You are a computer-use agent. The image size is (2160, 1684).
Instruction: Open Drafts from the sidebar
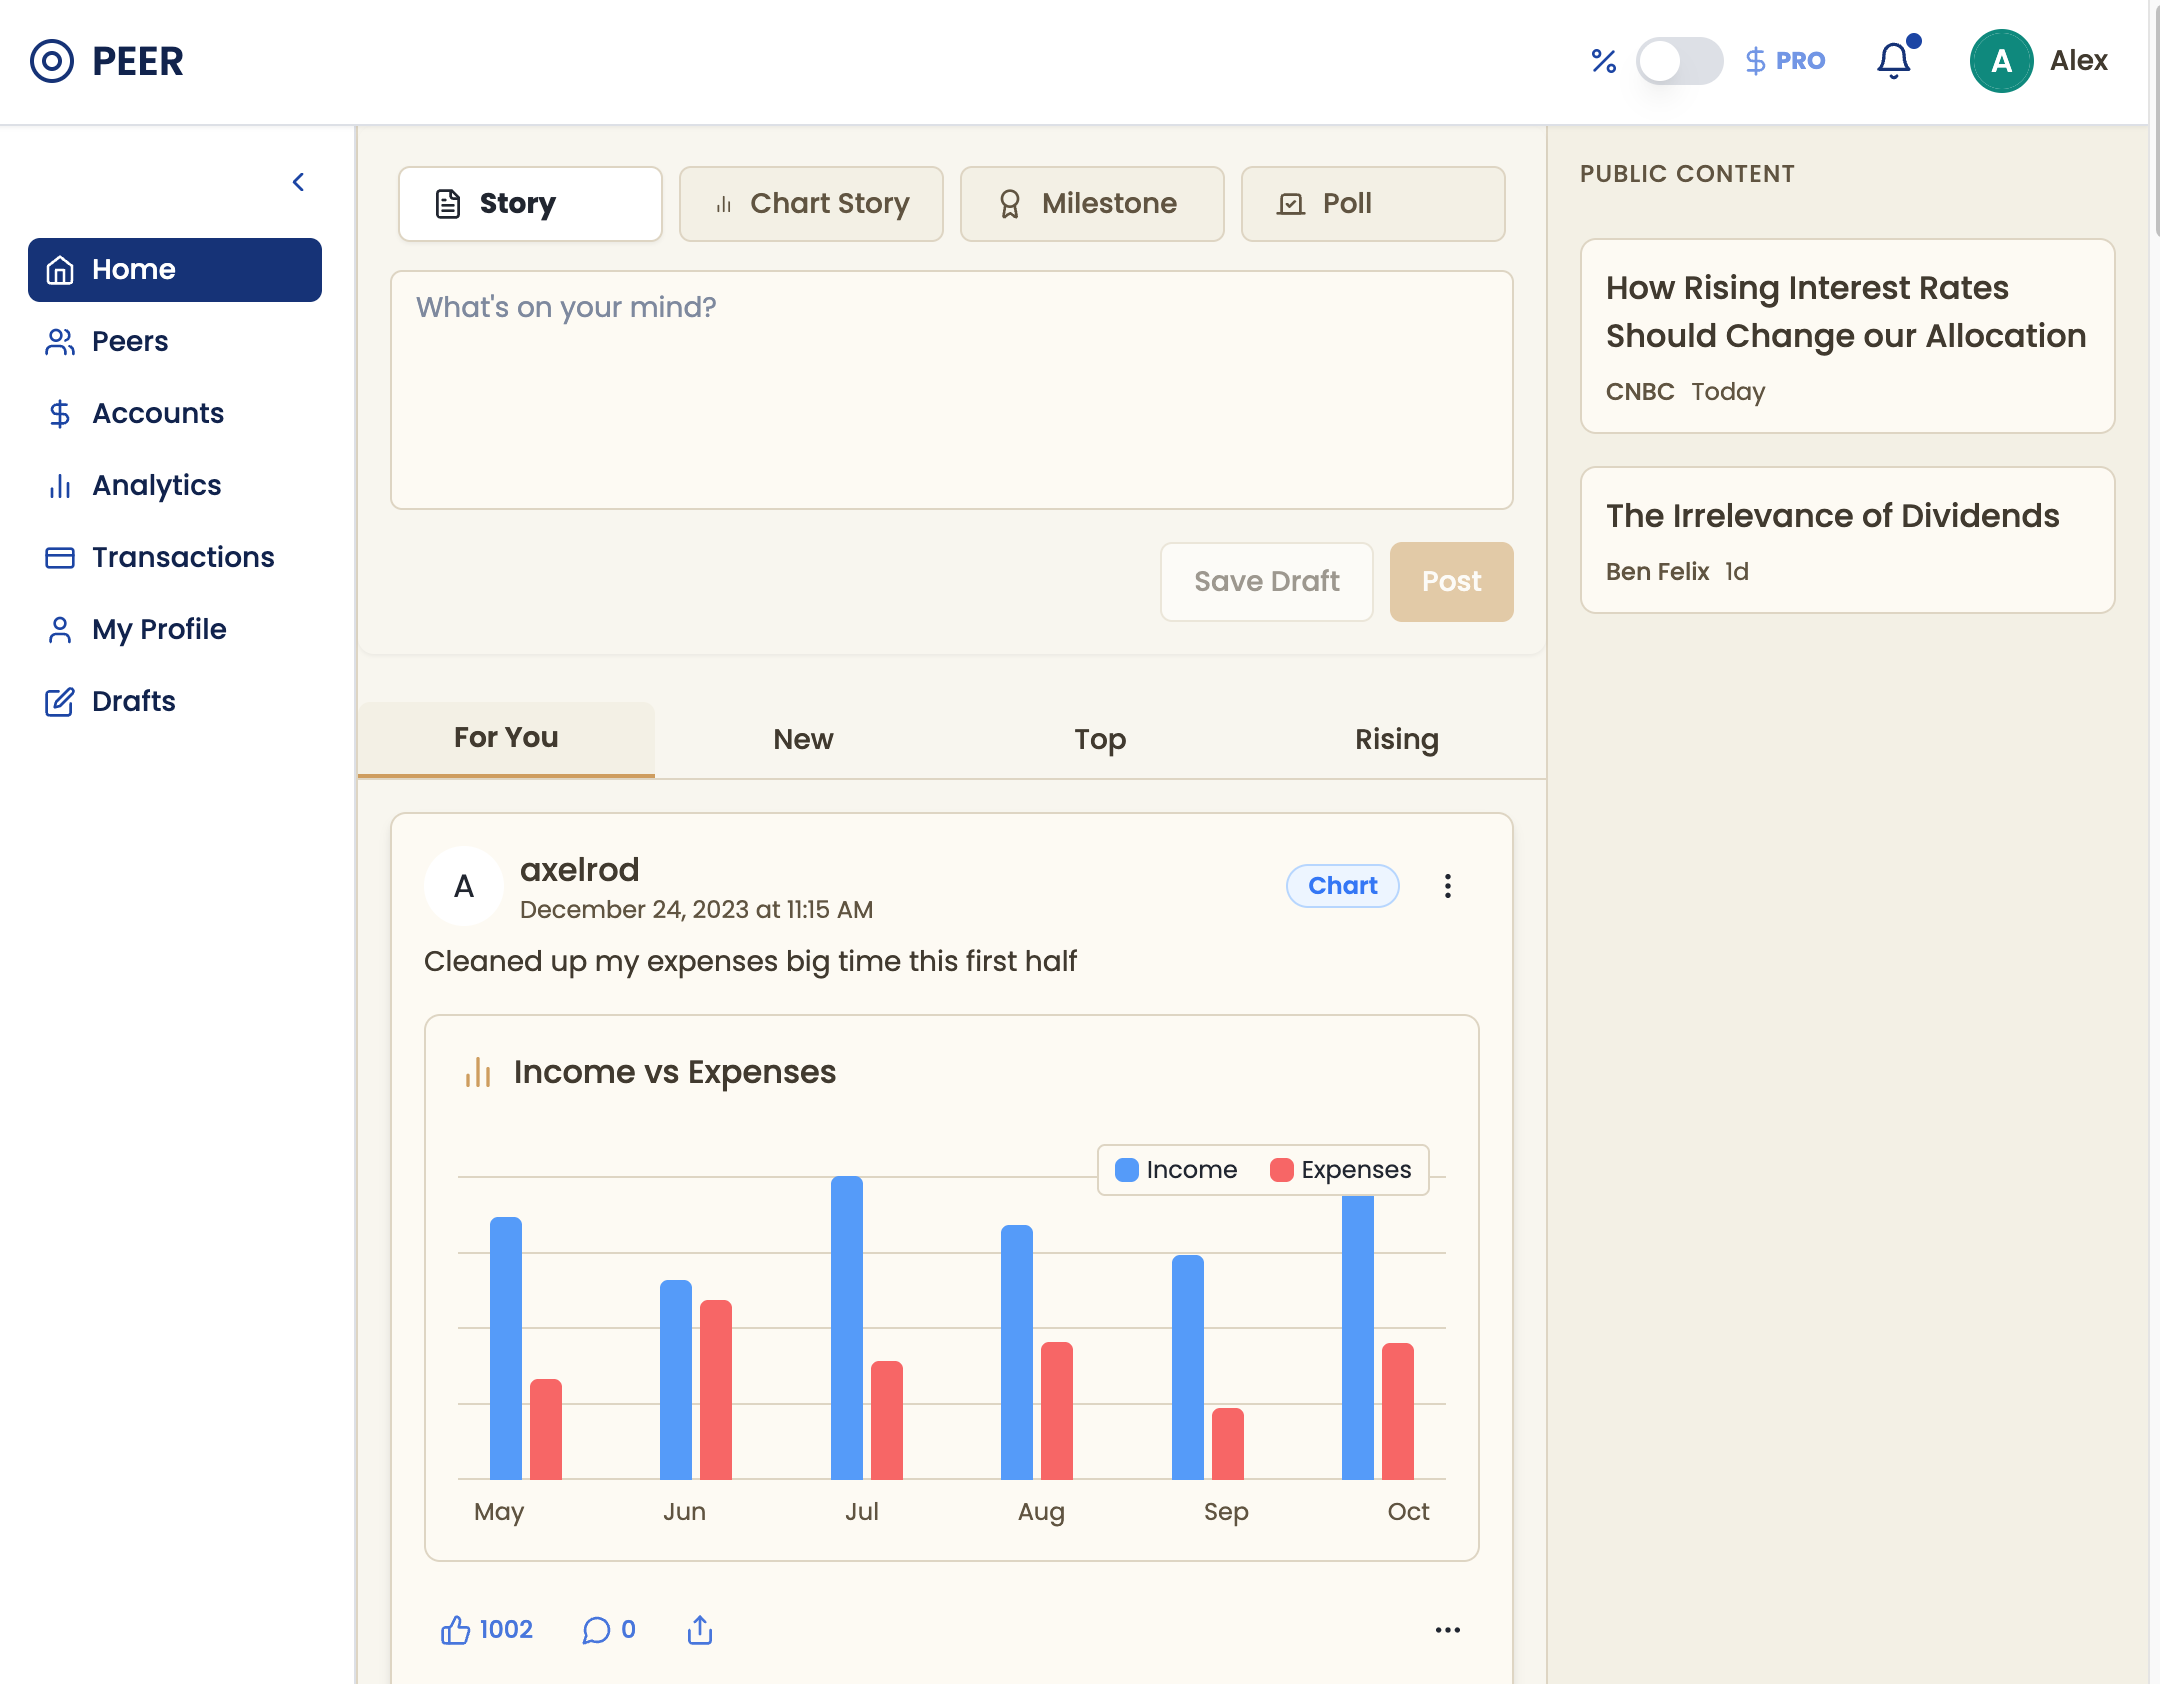tap(133, 701)
